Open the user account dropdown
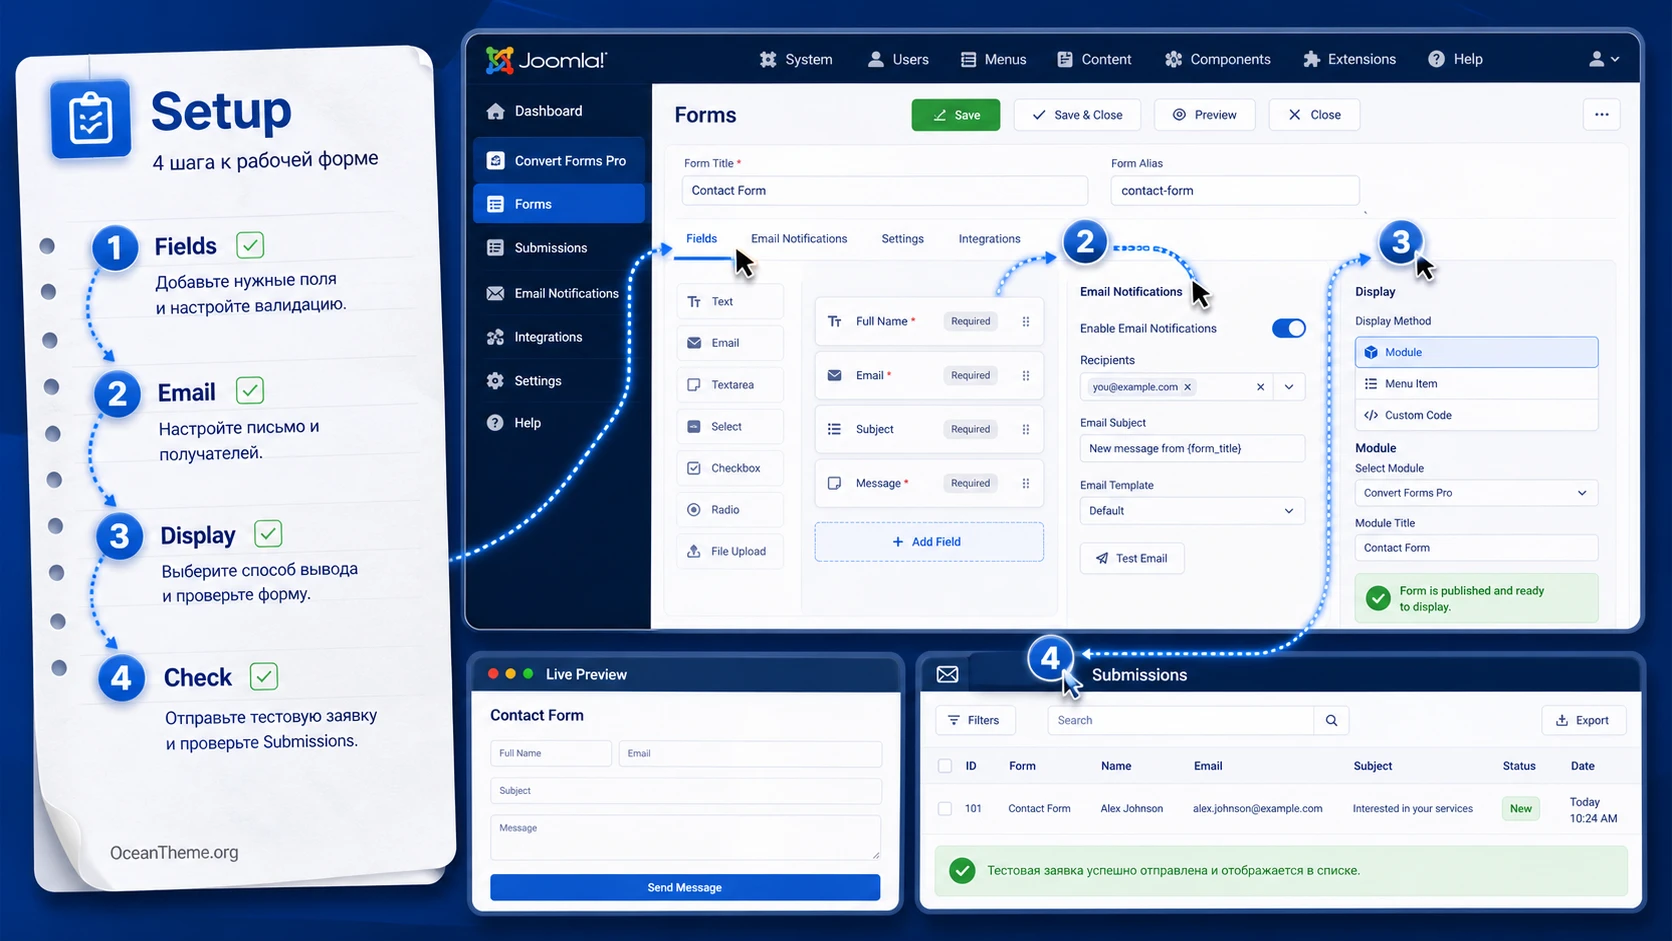 [1604, 59]
